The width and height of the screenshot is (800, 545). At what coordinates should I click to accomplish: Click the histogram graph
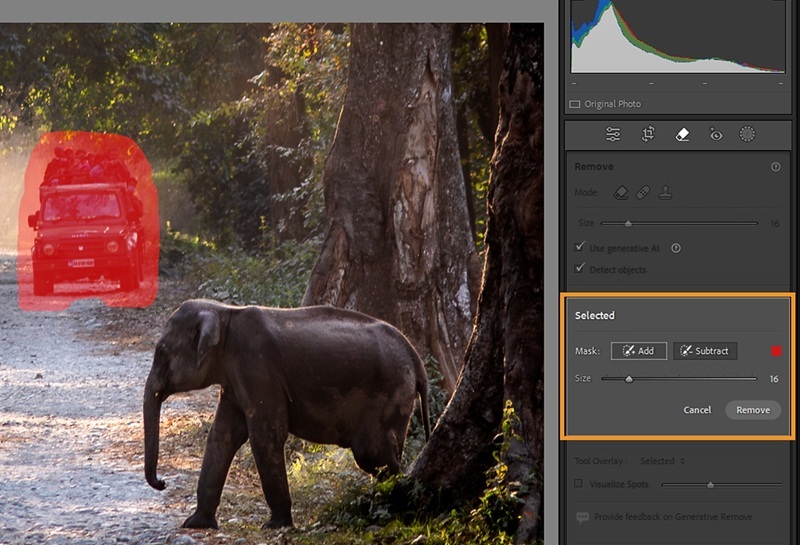click(x=678, y=36)
